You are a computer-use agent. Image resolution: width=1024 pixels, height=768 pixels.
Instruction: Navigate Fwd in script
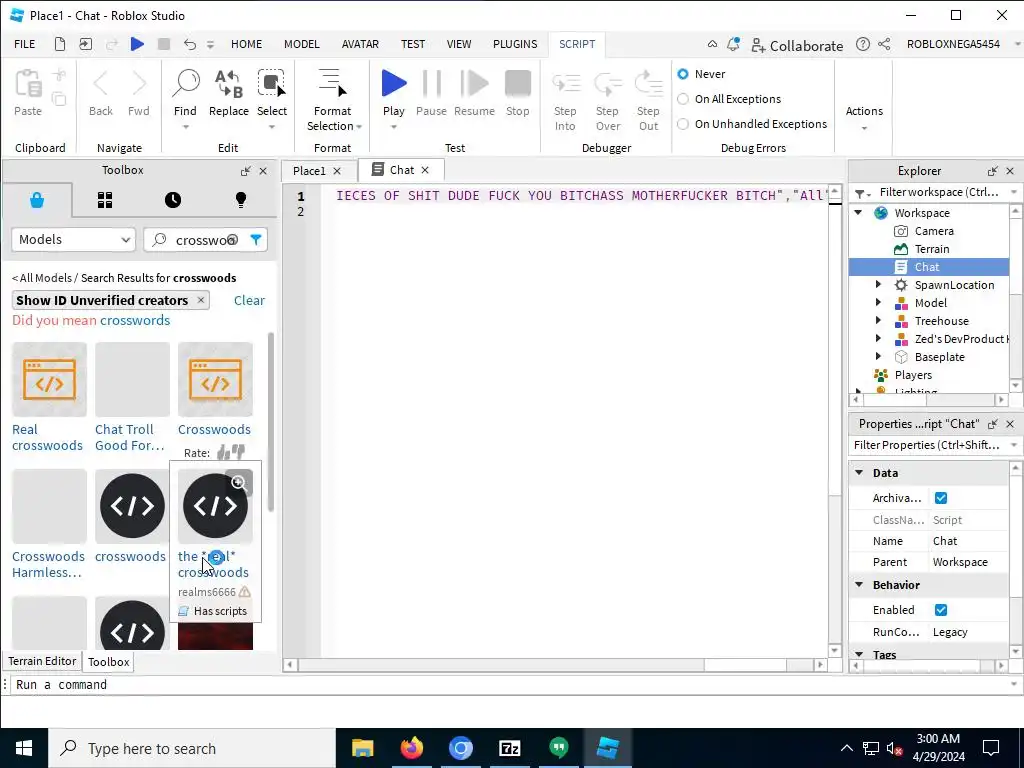[139, 84]
